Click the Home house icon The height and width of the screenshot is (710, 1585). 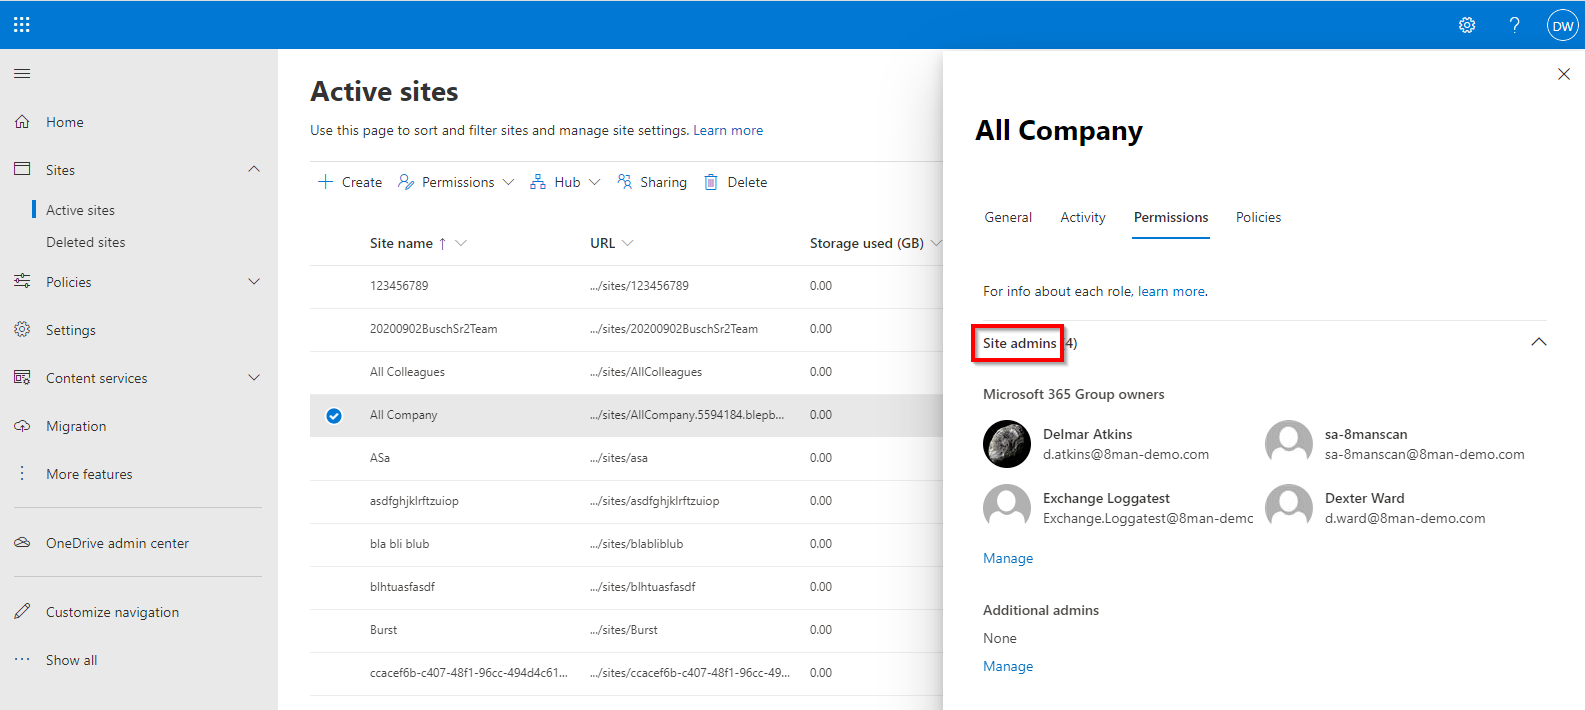coord(22,121)
